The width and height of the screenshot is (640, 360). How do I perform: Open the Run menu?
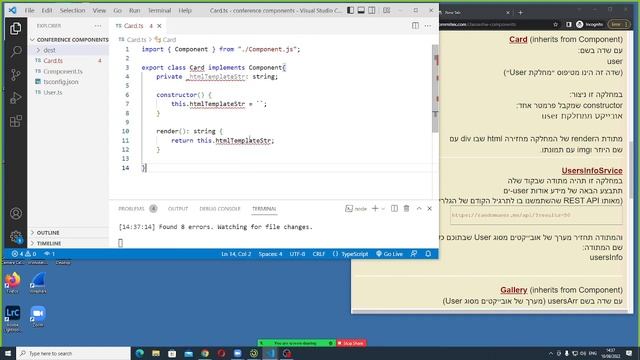[x=134, y=10]
